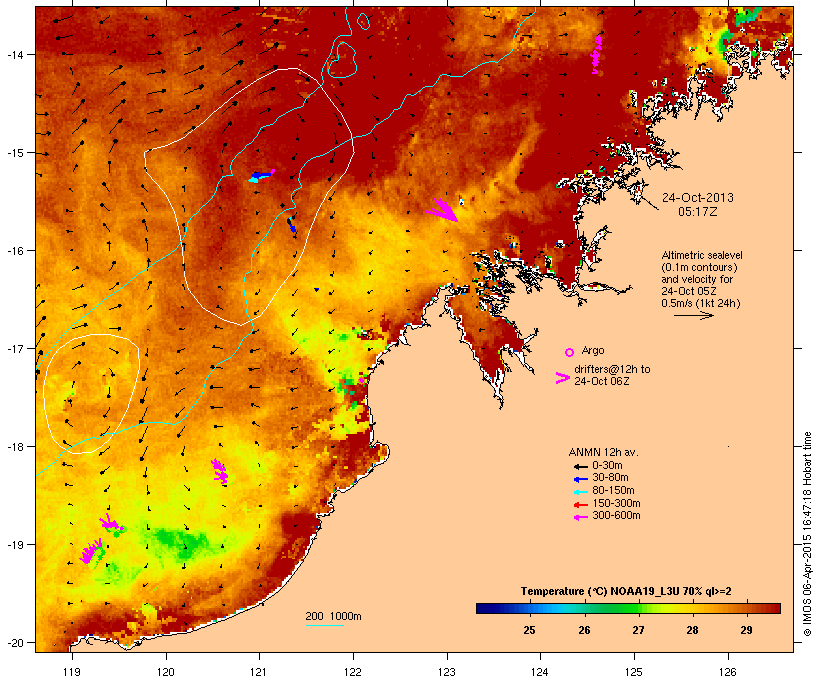The height and width of the screenshot is (680, 820).
Task: Click the -17 latitude axis label
Action: (x=14, y=348)
